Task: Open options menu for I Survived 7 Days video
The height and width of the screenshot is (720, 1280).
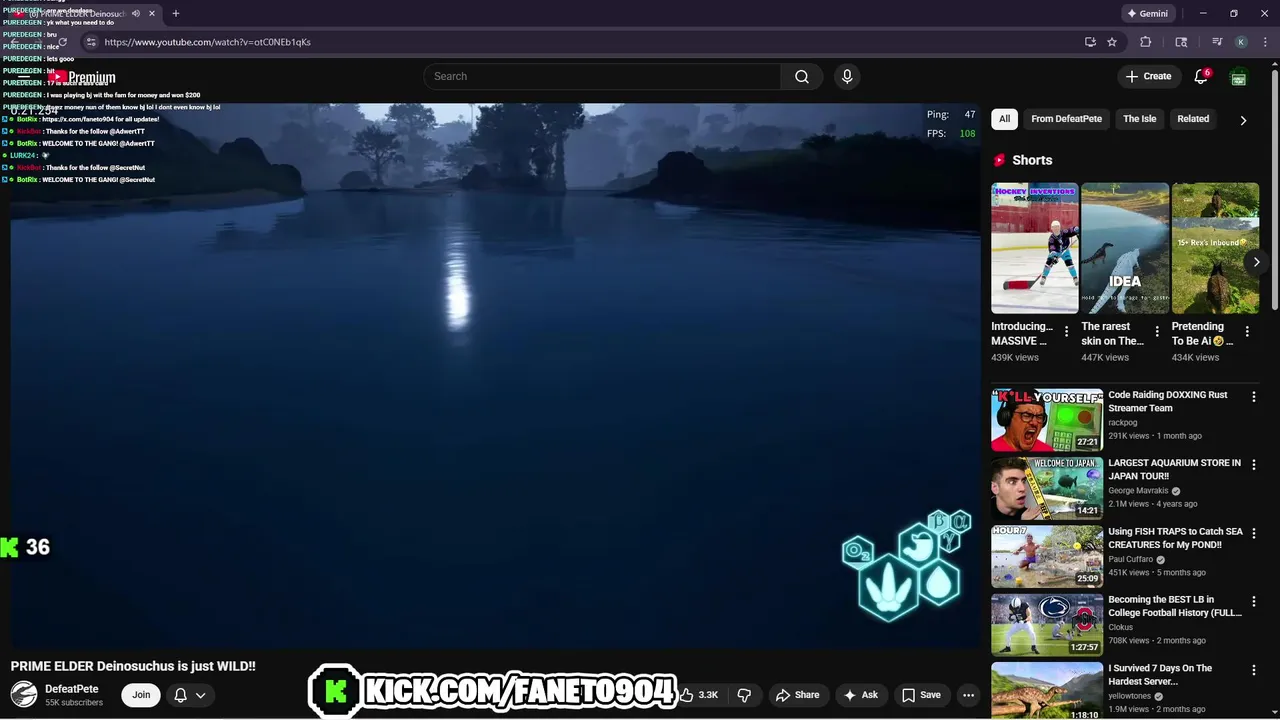Action: point(1253,670)
